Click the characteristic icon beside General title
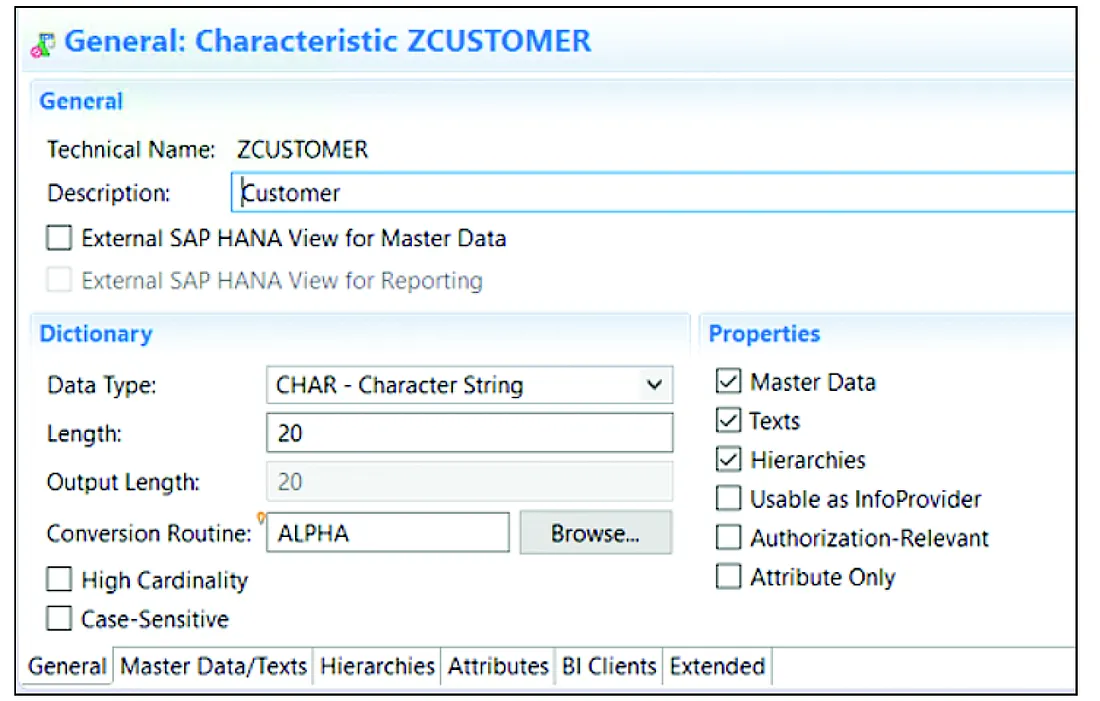The image size is (1100, 701). [44, 44]
